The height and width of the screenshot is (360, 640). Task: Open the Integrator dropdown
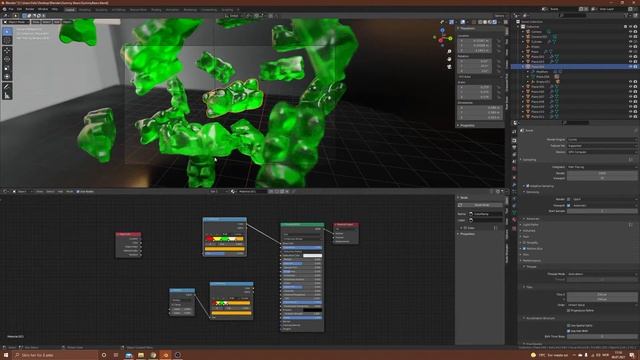point(602,167)
